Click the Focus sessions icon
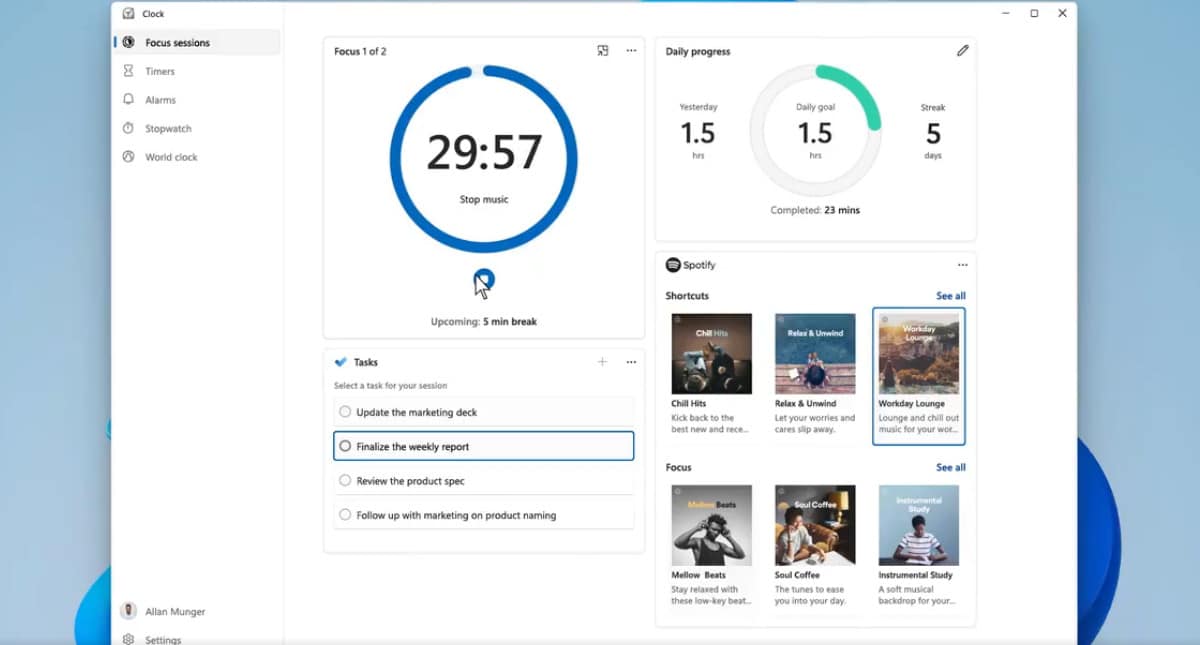The width and height of the screenshot is (1200, 645). tap(128, 43)
